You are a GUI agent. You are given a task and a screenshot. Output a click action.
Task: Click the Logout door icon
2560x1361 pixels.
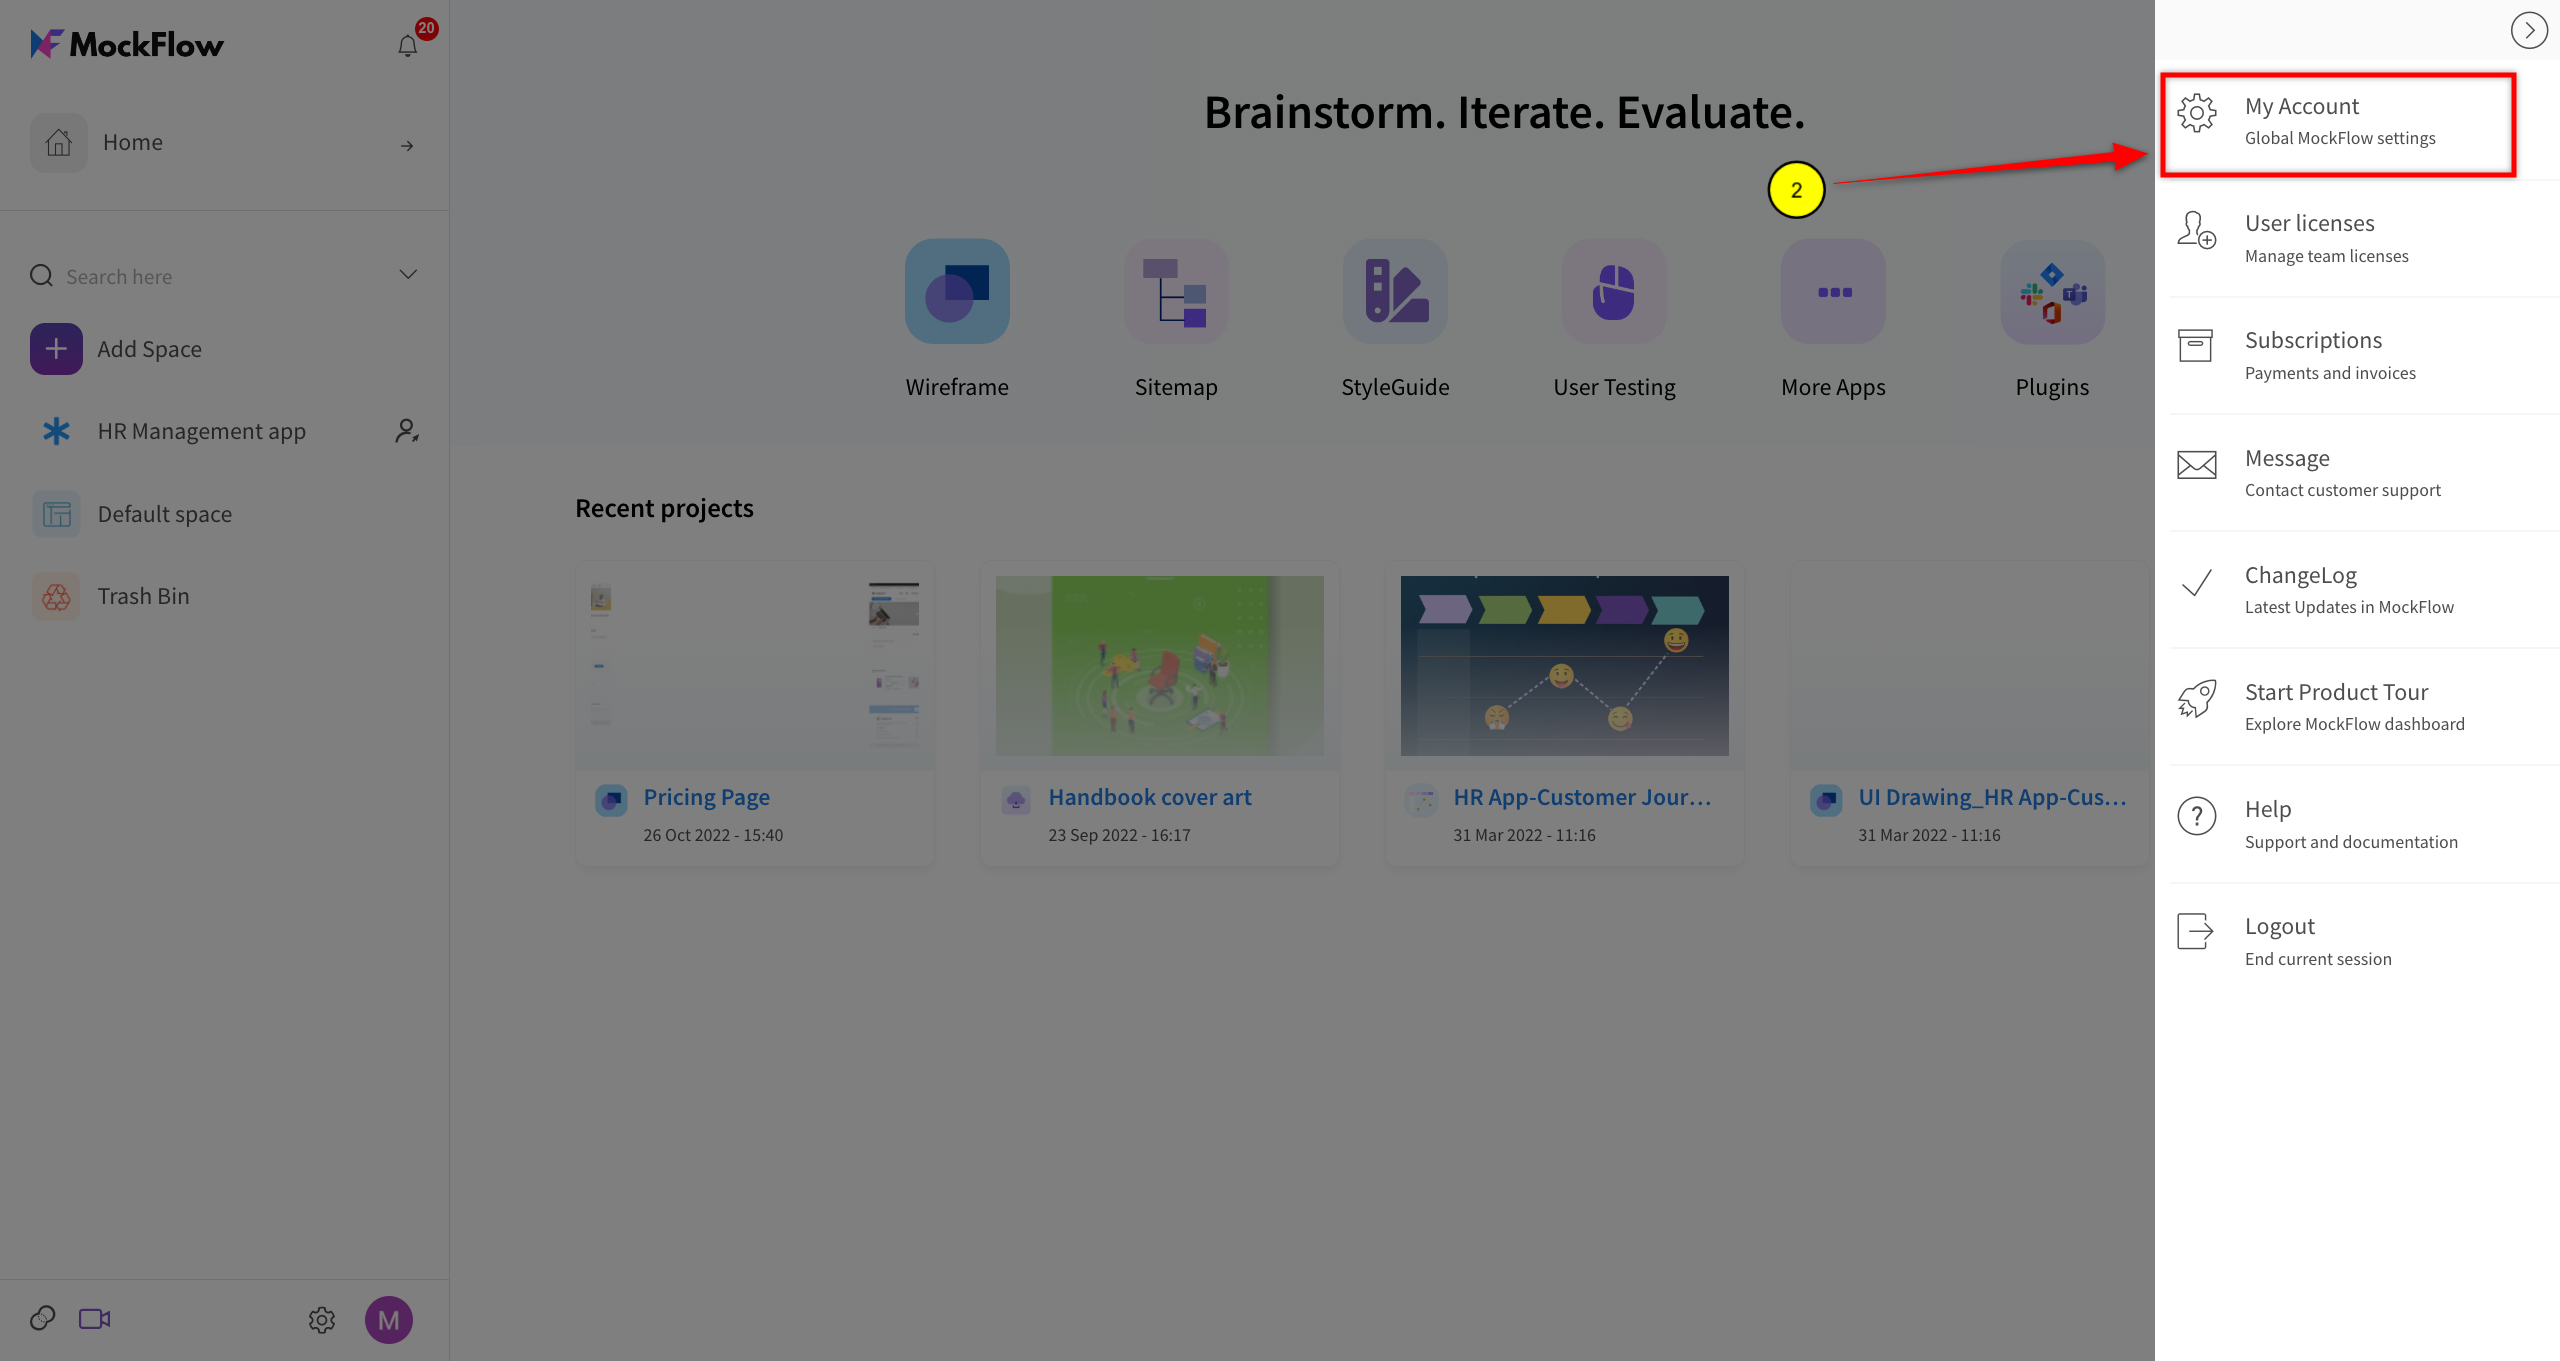tap(2196, 931)
